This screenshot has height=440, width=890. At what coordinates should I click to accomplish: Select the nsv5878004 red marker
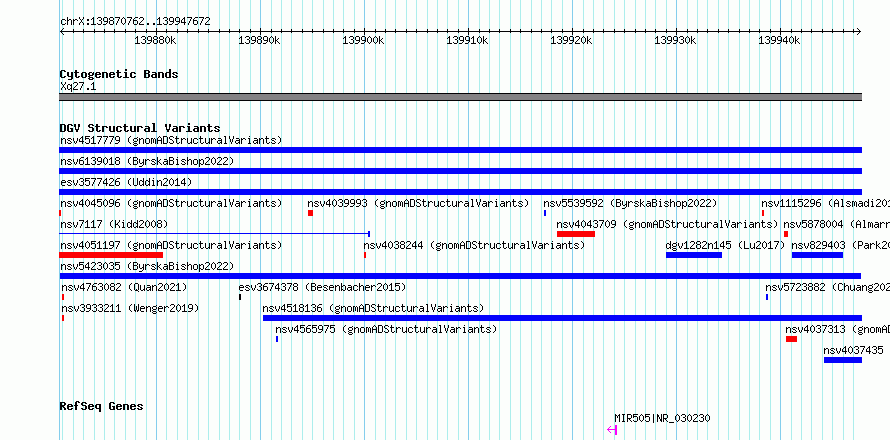(786, 234)
